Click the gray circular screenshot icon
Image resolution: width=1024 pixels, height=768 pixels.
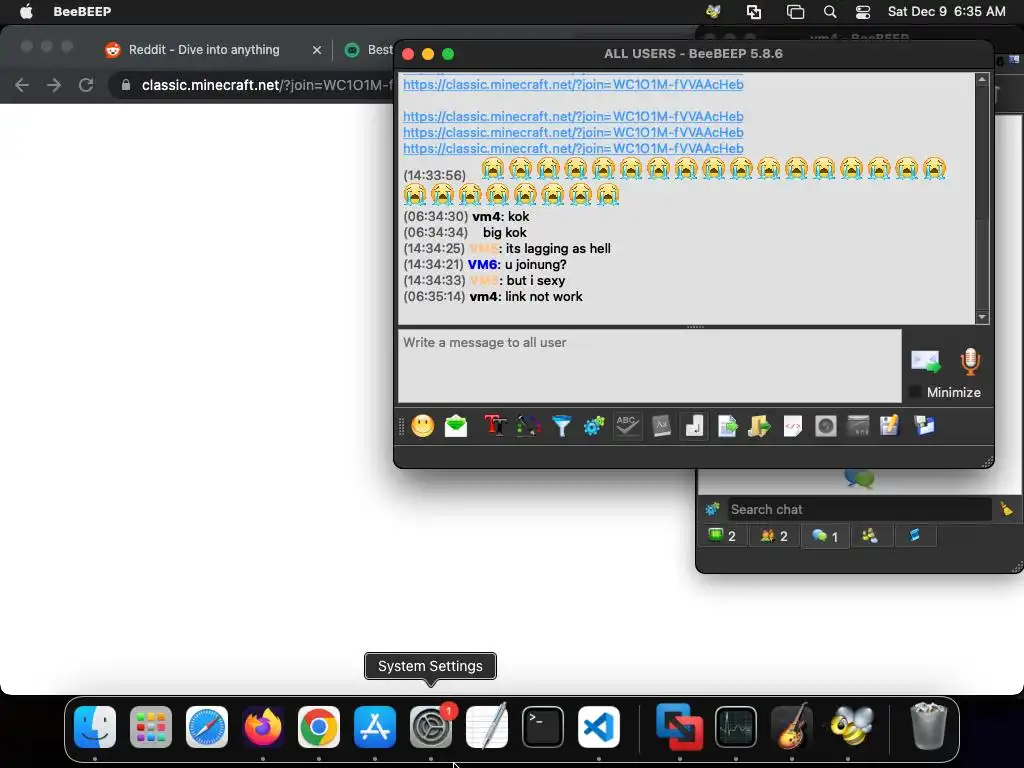point(825,426)
